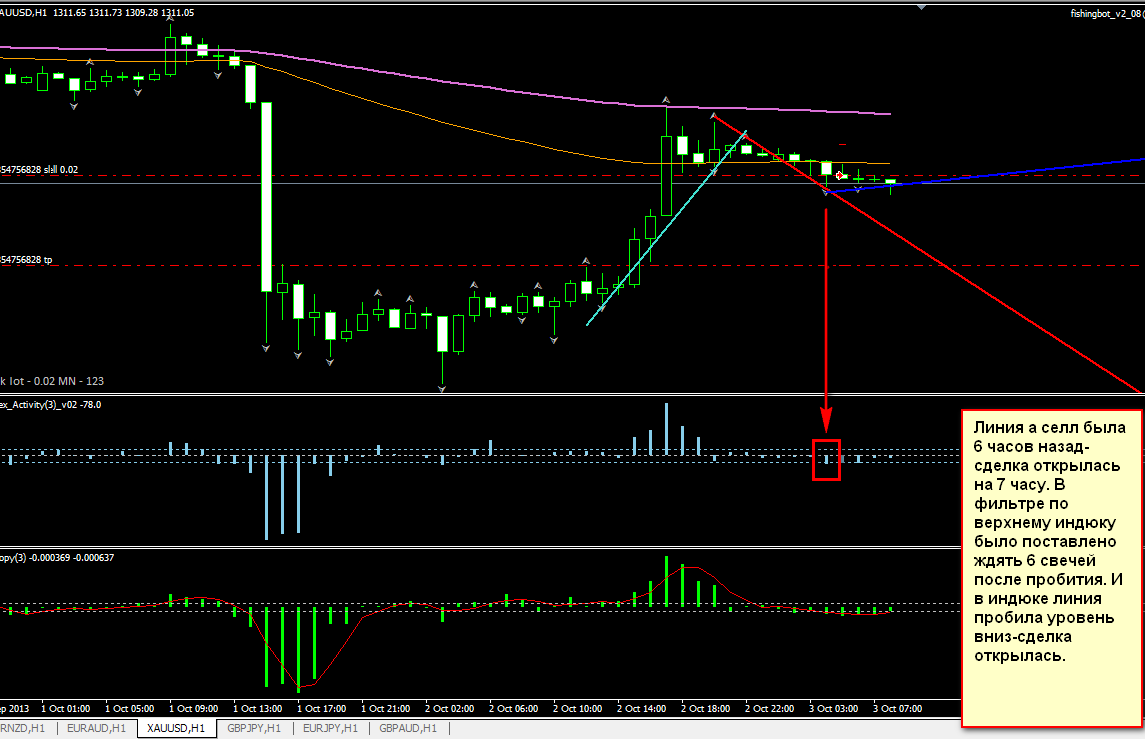Click the Activity(3)_v02 -78.0 indicator label
1145x740 pixels.
(50, 405)
